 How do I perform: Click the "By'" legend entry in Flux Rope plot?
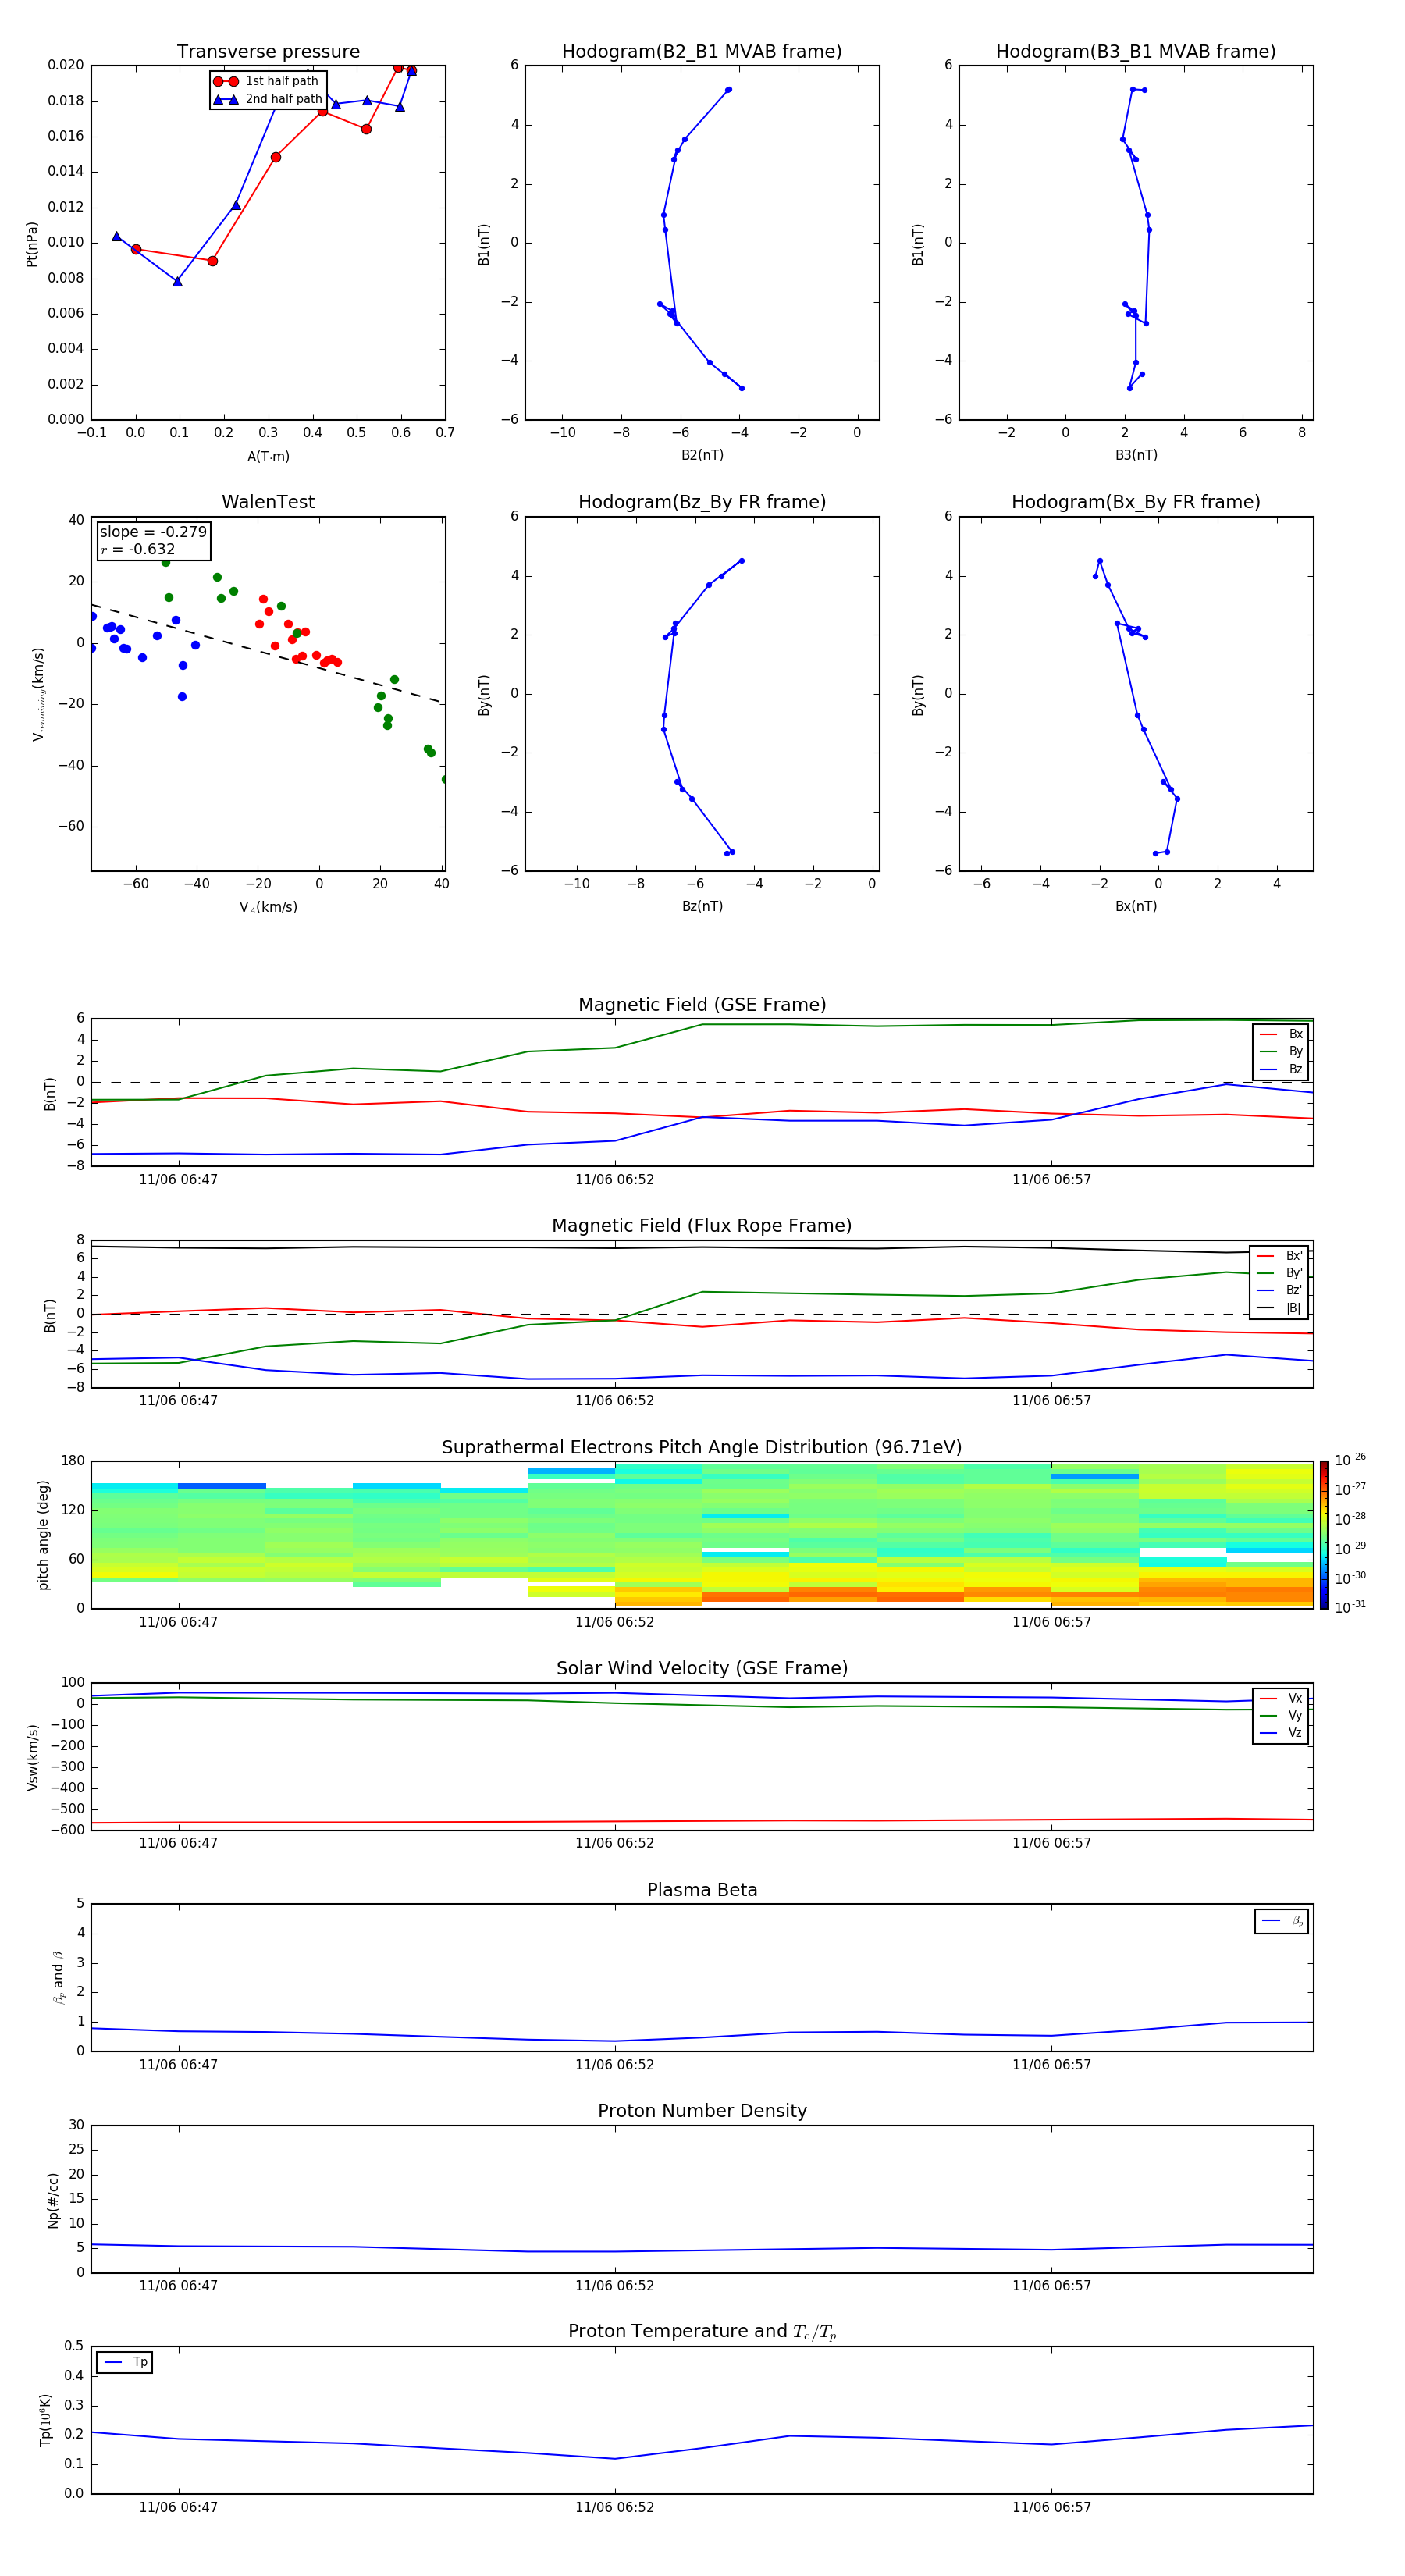pyautogui.click(x=1280, y=1273)
